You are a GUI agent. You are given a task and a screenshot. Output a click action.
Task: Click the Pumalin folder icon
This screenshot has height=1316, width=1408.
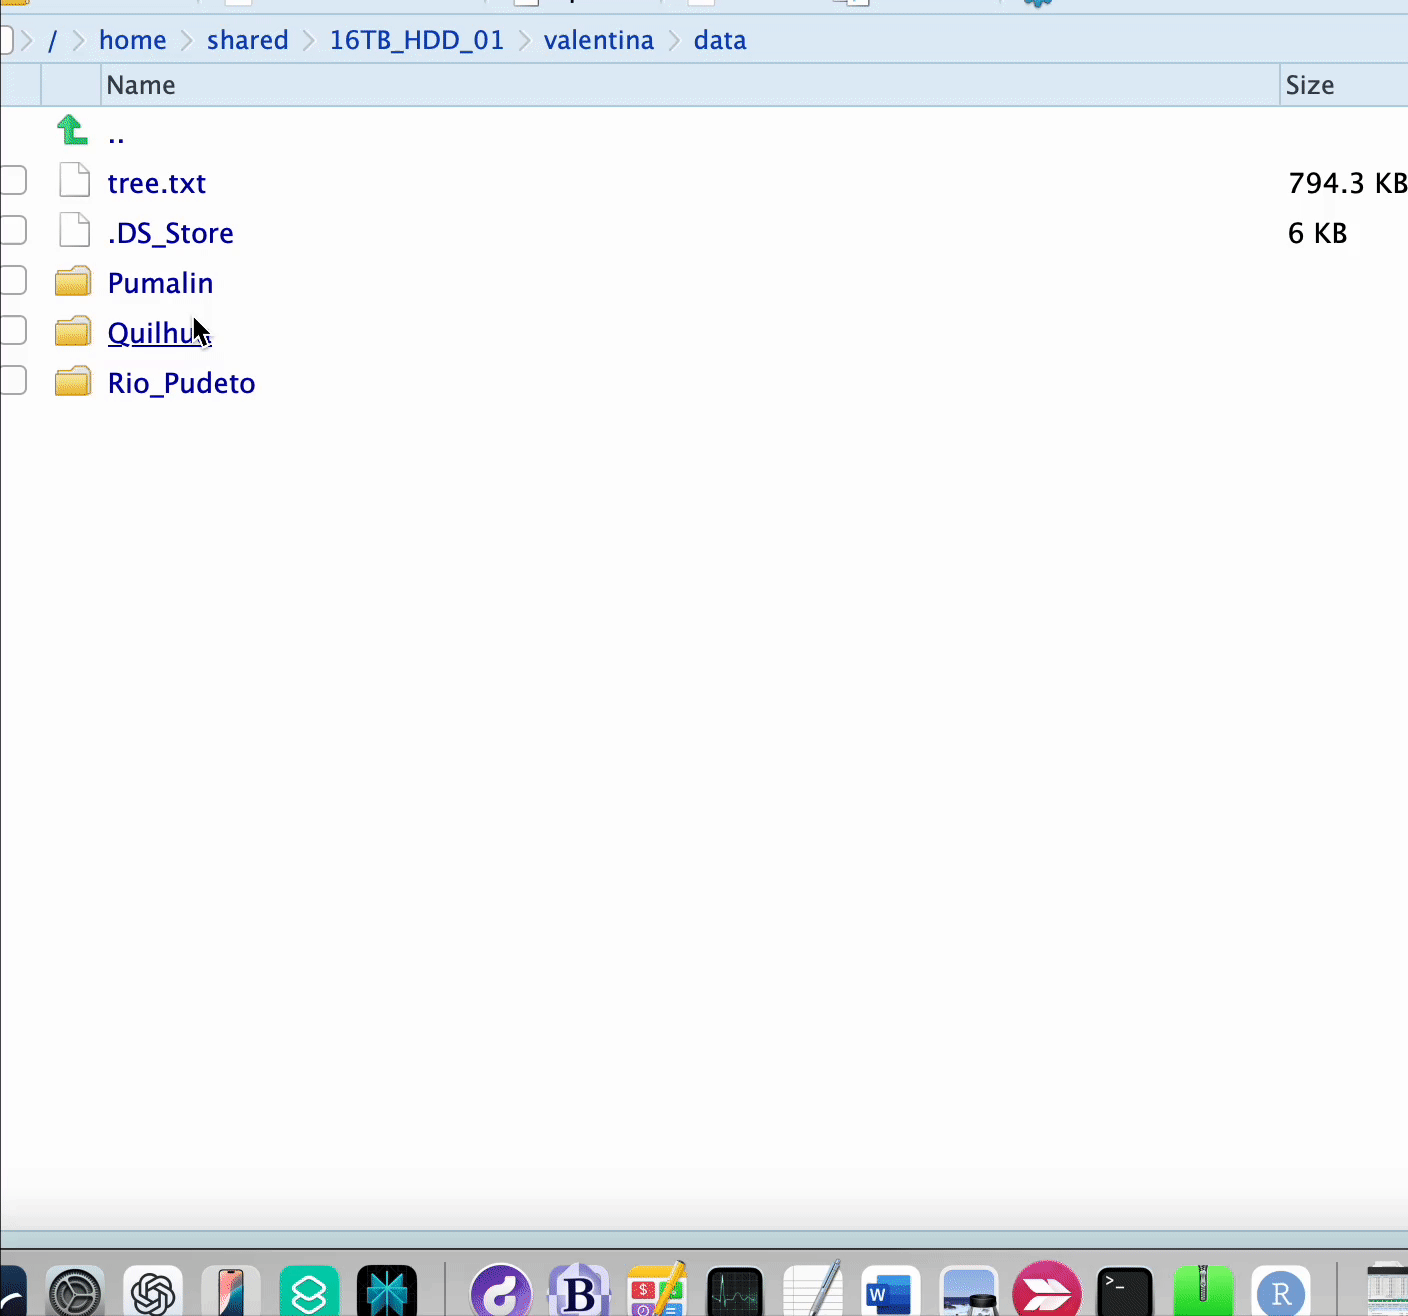click(73, 282)
